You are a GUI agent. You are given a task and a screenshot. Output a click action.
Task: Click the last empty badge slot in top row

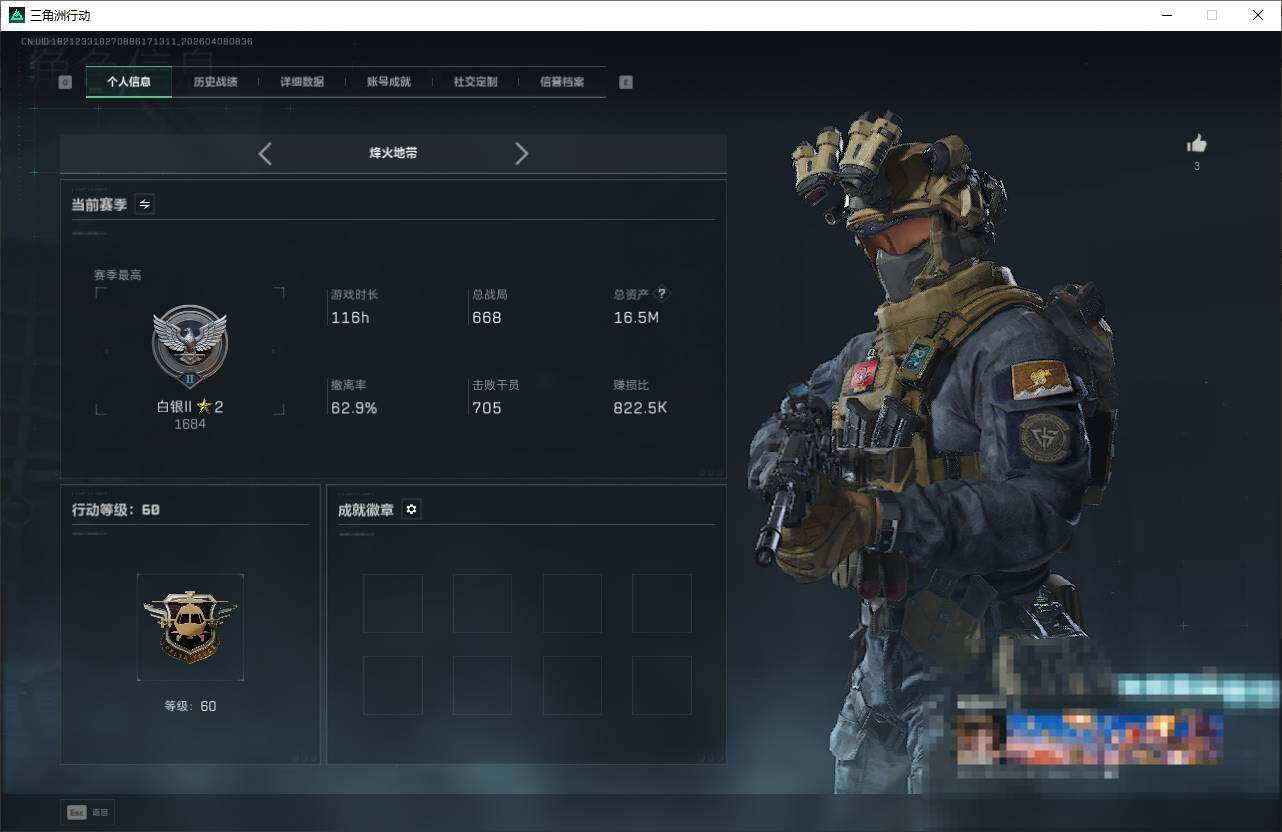click(x=662, y=603)
